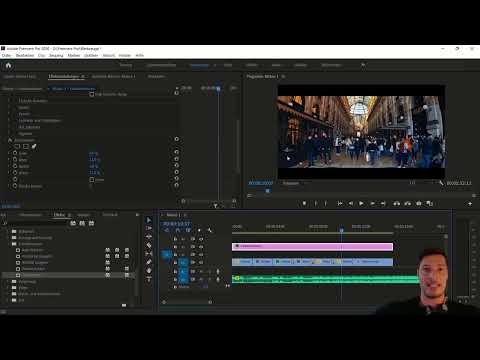Select the Ripple Edit tool
The height and width of the screenshot is (360, 480).
[x=149, y=237]
